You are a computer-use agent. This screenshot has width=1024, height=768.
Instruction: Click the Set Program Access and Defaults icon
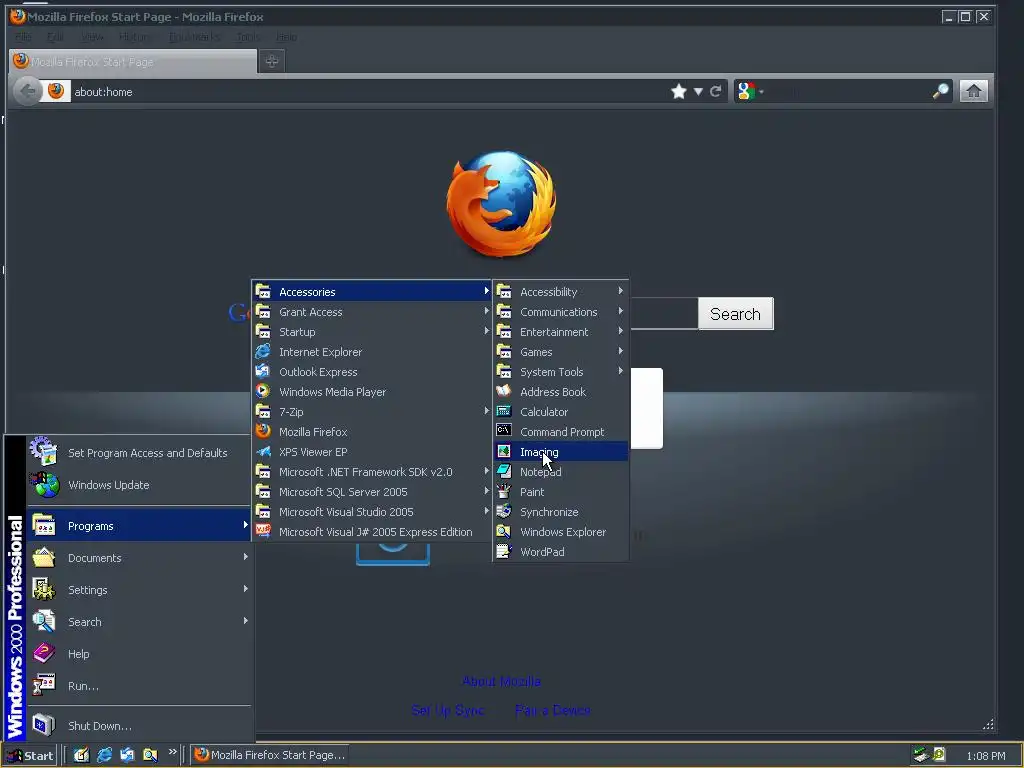click(44, 452)
